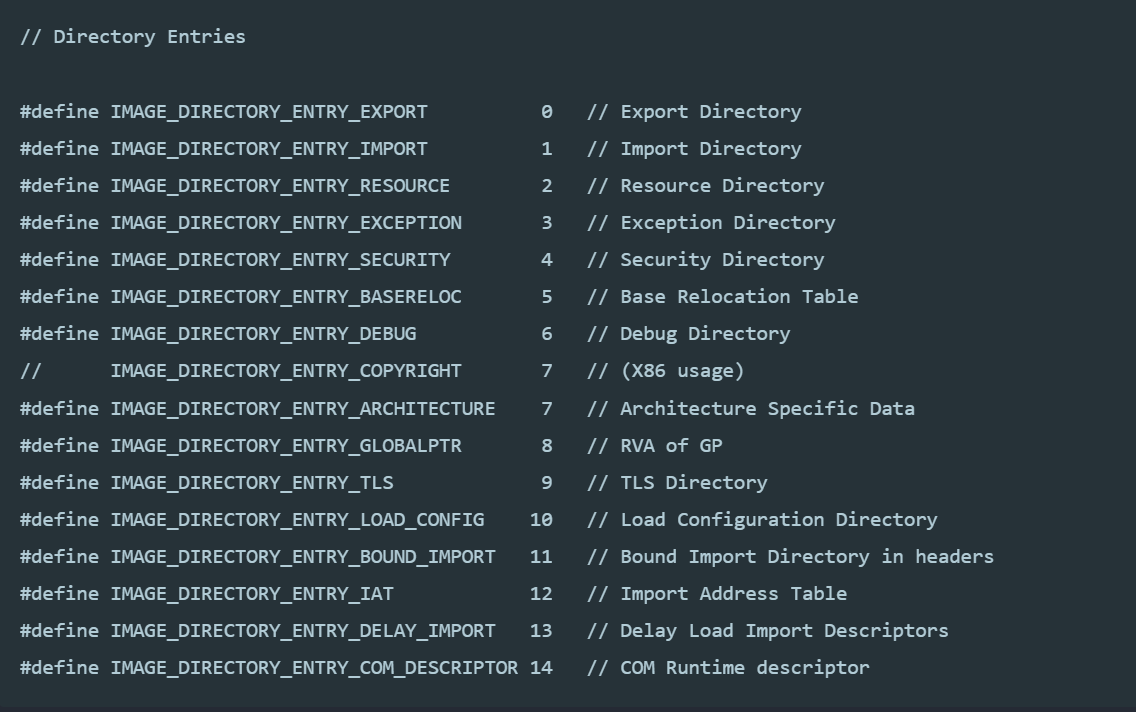Click '// Bound Import Directory in headers' comment
Screen dimensions: 1136x712
(790, 556)
